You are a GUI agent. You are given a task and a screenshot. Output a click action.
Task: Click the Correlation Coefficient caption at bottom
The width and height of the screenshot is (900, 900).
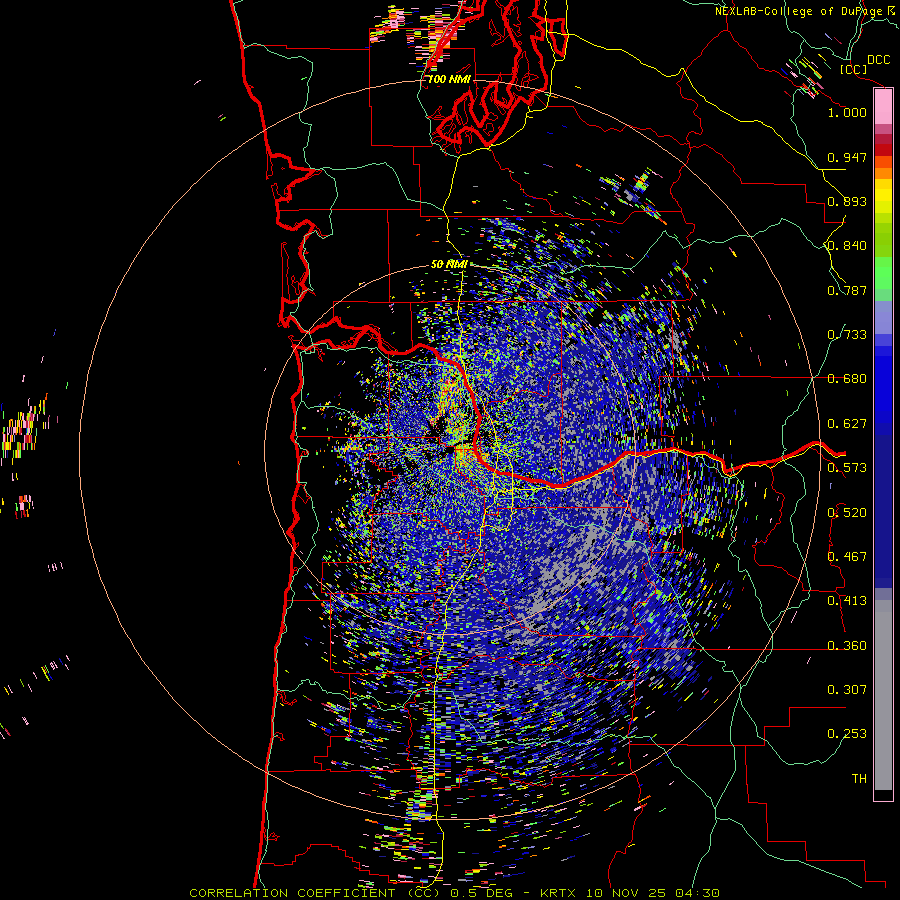coord(455,893)
